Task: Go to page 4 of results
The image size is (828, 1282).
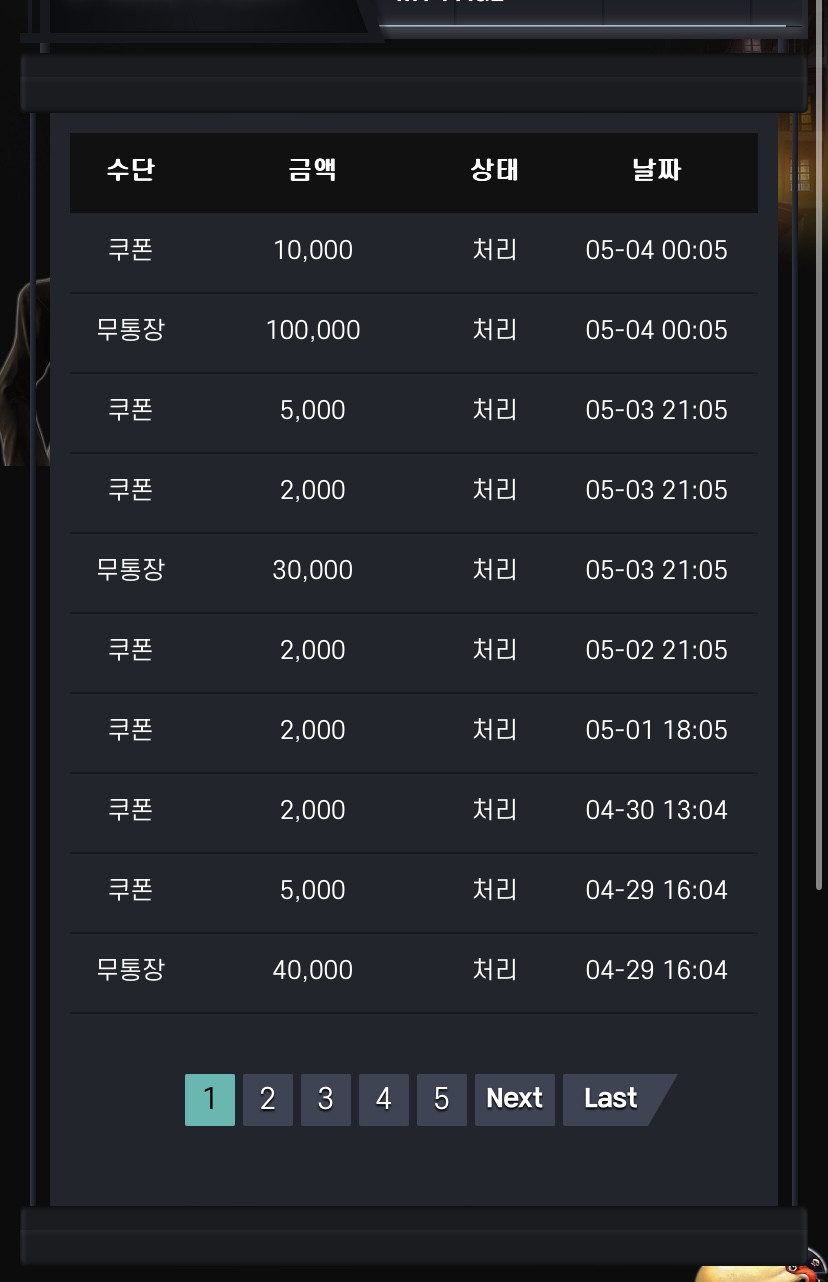Action: (x=384, y=1099)
